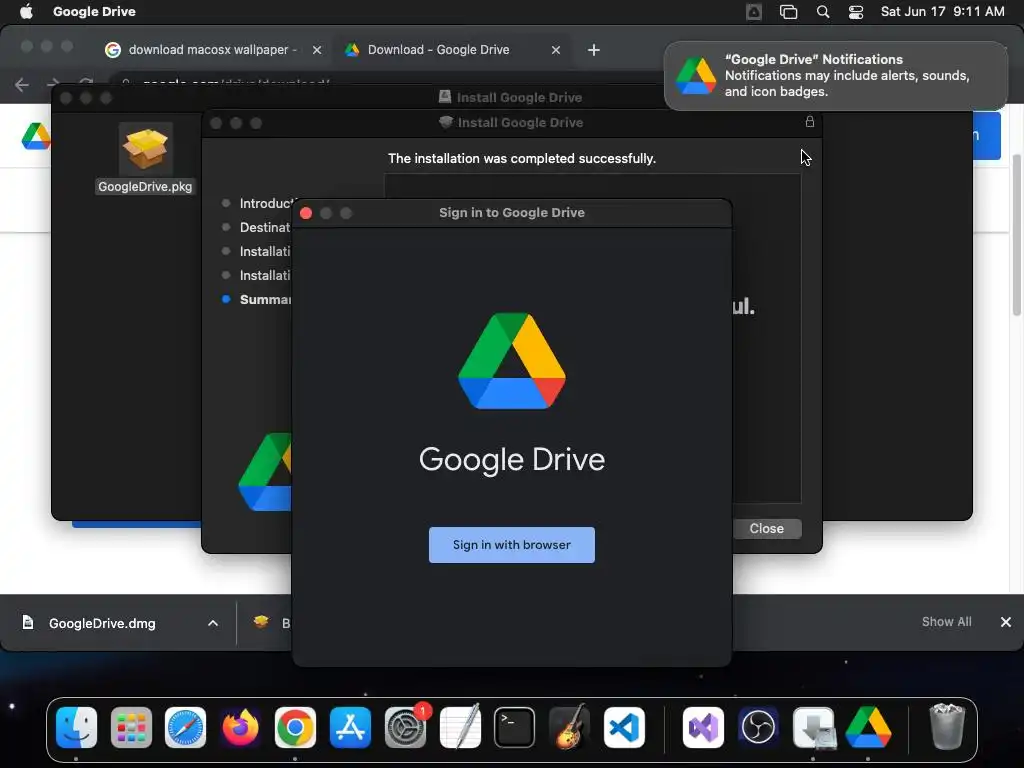Click date and time in menu bar
Viewport: 1024px width, 768px height.
pyautogui.click(x=942, y=11)
